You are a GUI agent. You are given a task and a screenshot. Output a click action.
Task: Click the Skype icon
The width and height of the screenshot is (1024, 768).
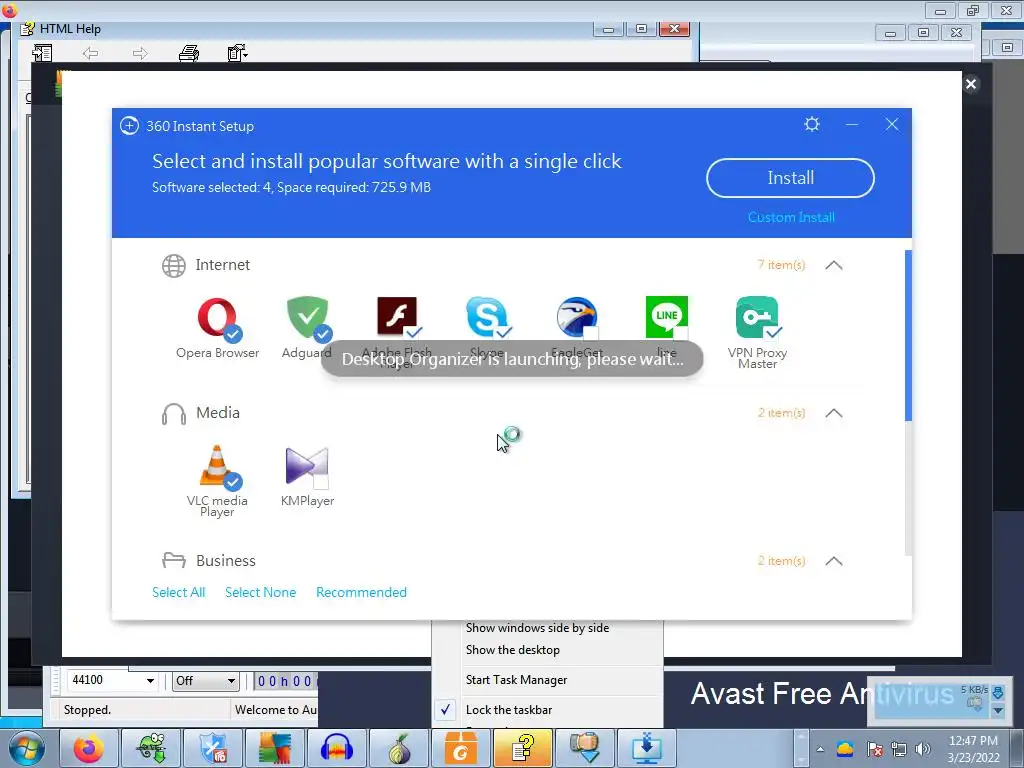coord(486,316)
